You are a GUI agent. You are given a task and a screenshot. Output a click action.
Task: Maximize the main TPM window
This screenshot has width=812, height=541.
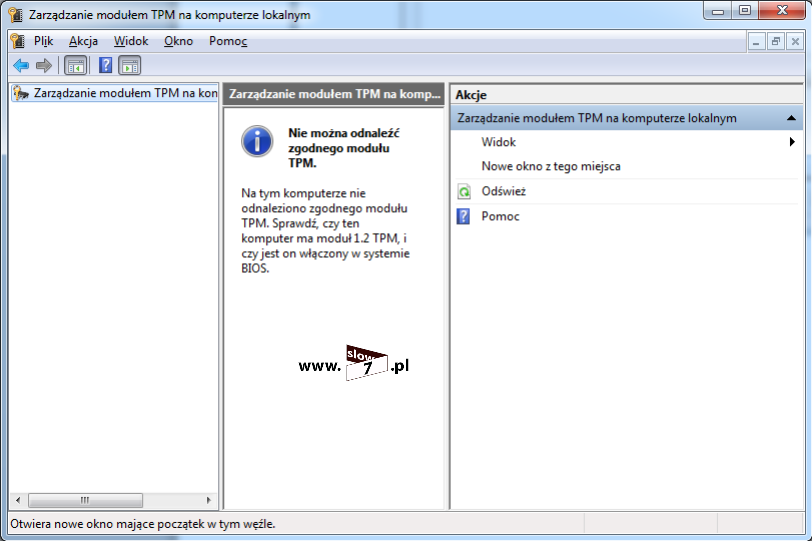[x=745, y=11]
